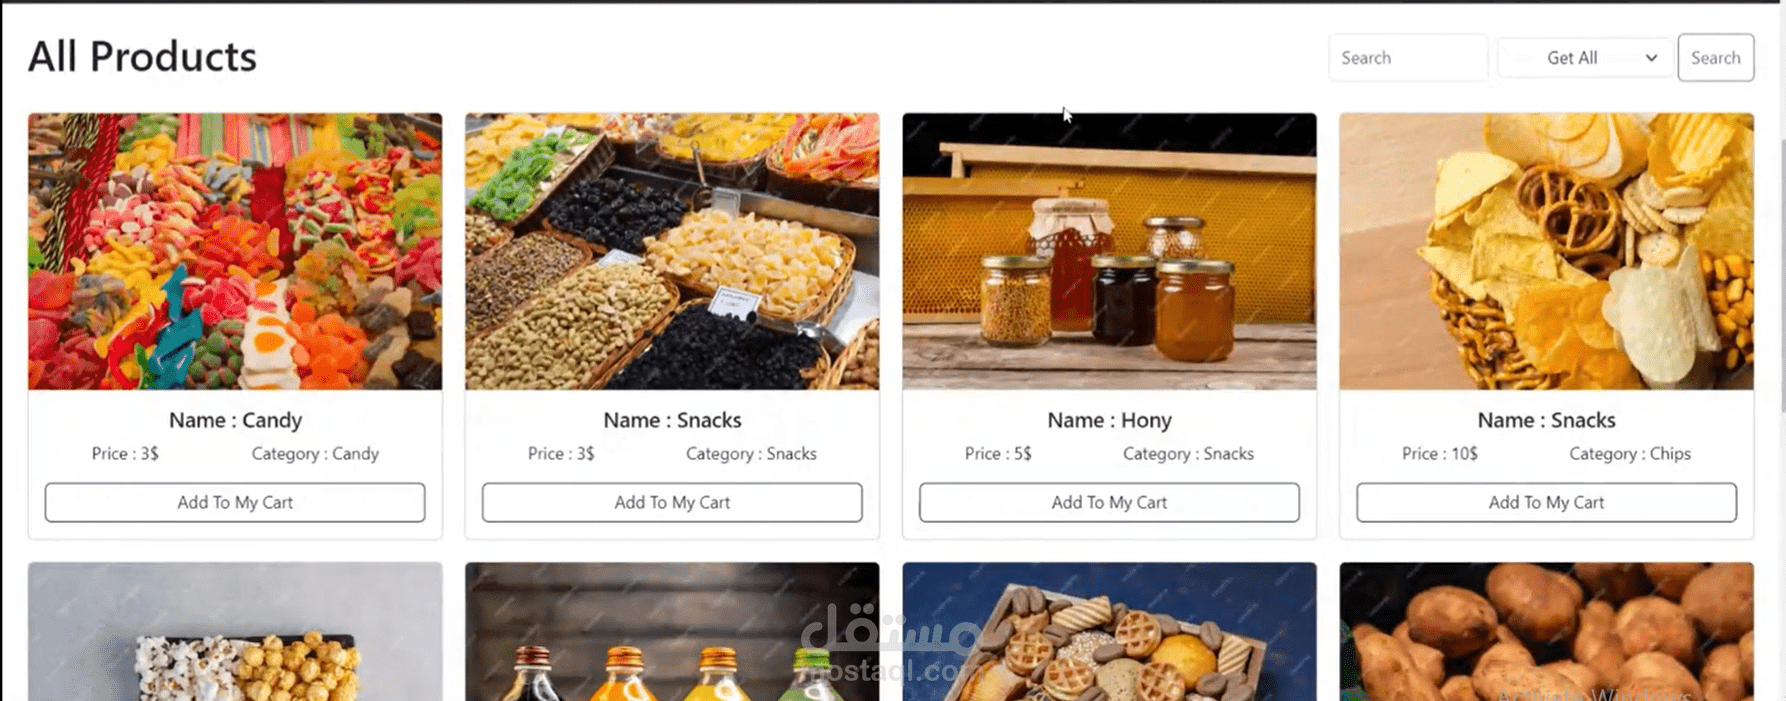Open the colorful candy product image
The image size is (1786, 701).
pos(235,251)
